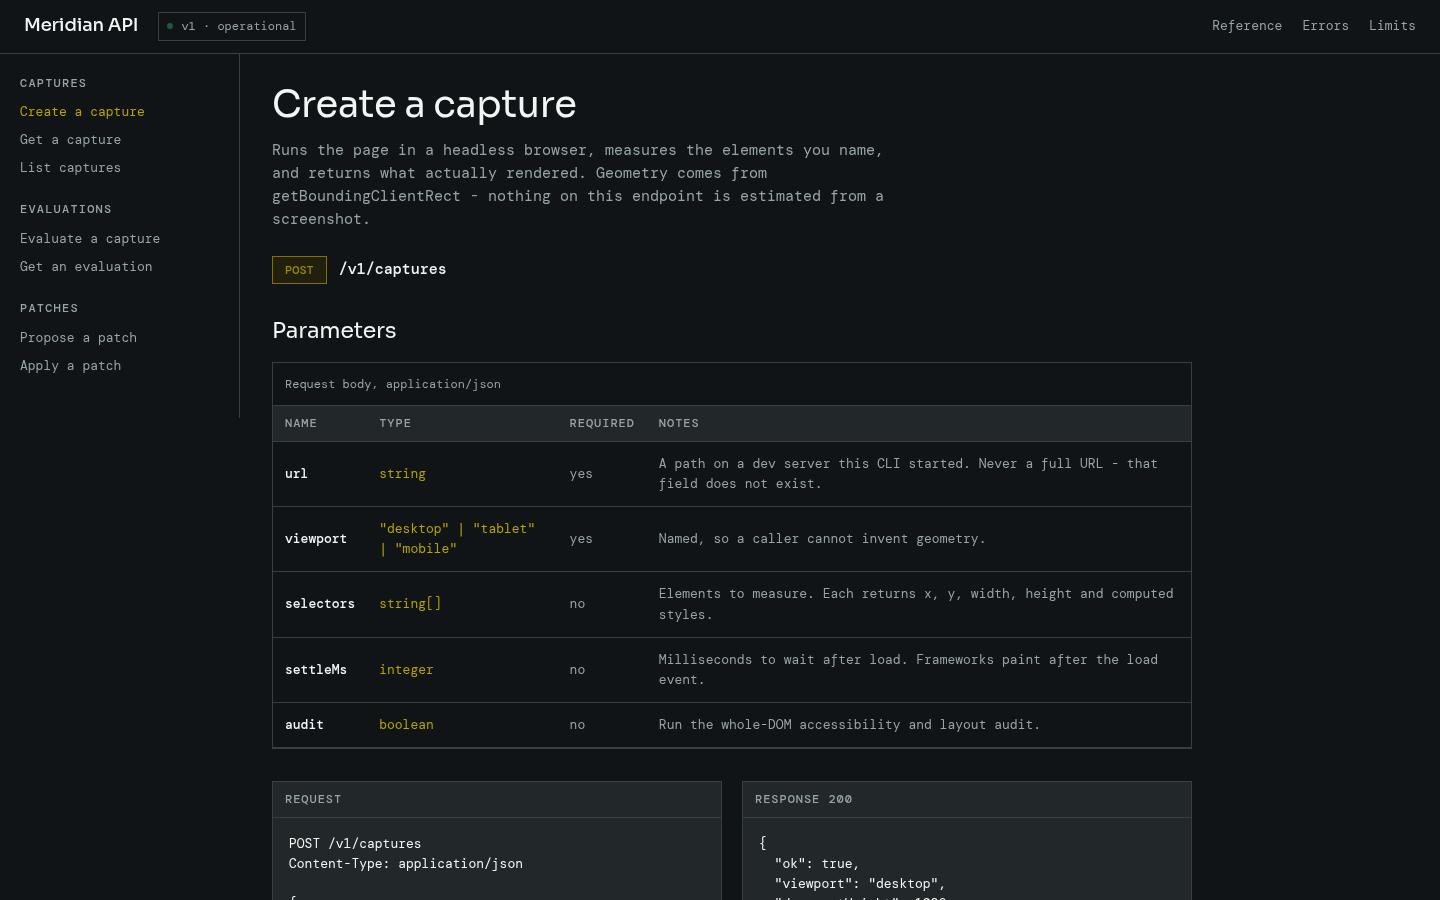Open the Errors nav link

point(1325,26)
